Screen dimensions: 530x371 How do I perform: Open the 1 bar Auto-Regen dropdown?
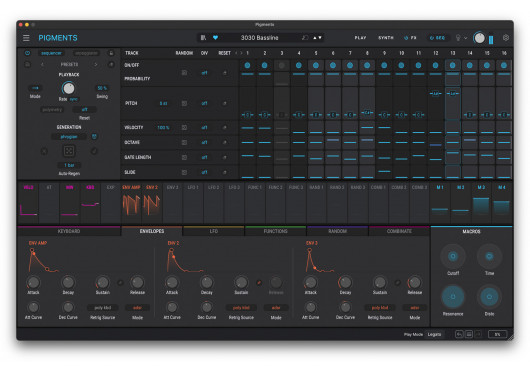coord(69,165)
